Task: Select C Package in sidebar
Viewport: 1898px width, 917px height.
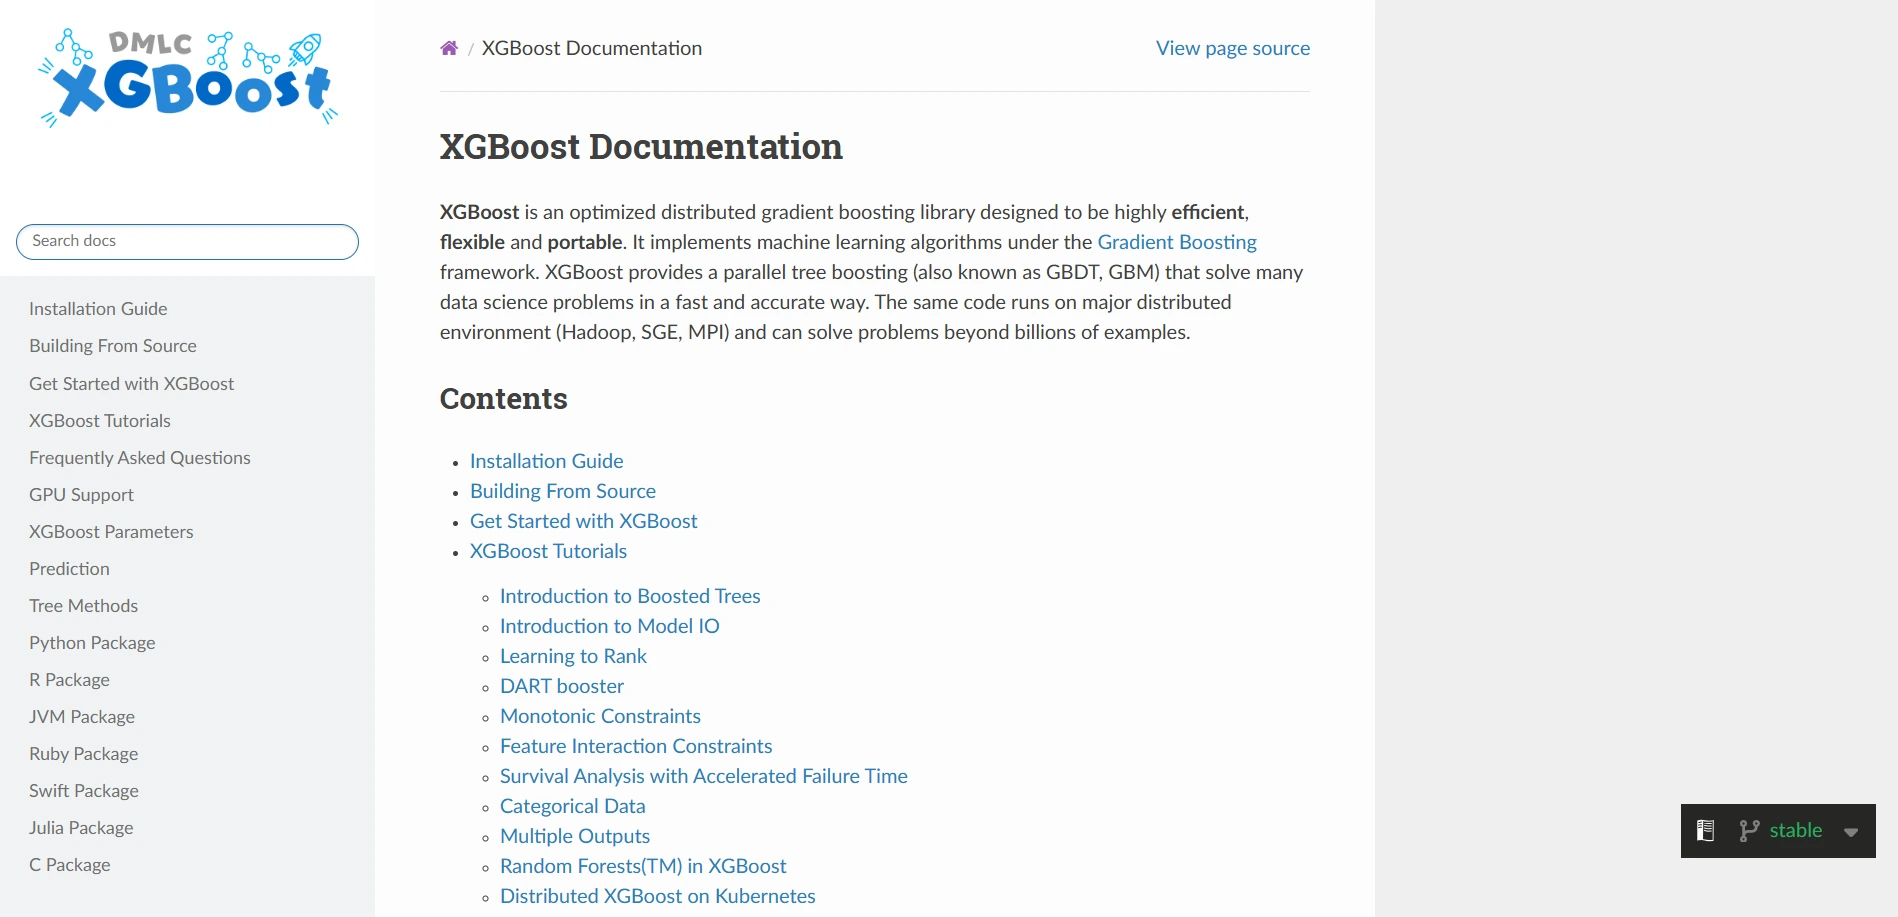Action: (70, 865)
